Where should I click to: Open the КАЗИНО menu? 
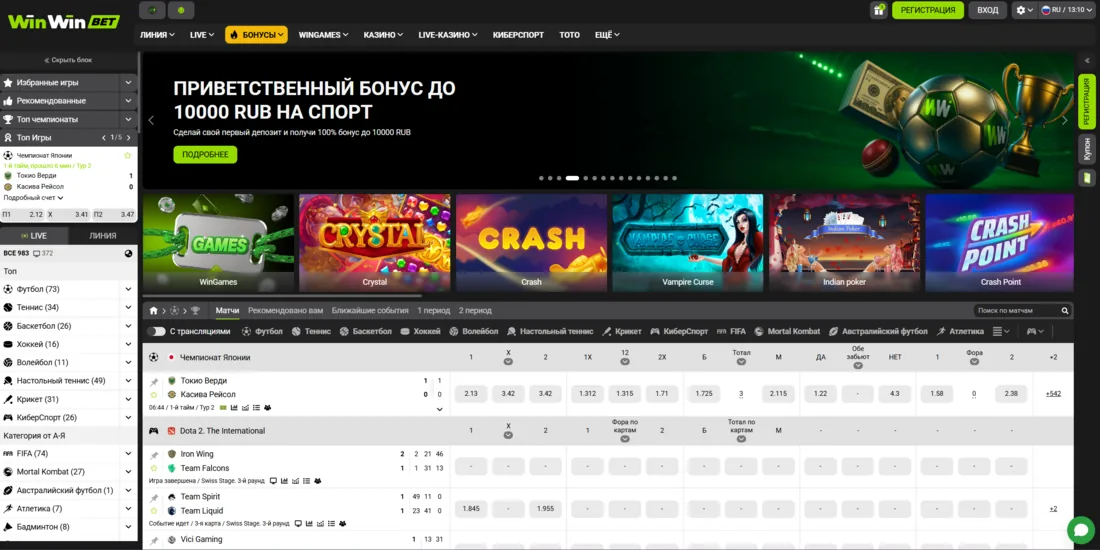coord(384,34)
